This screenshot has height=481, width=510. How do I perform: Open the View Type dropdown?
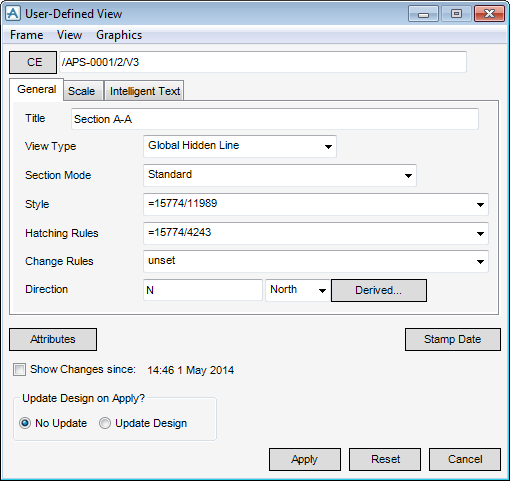[x=240, y=146]
